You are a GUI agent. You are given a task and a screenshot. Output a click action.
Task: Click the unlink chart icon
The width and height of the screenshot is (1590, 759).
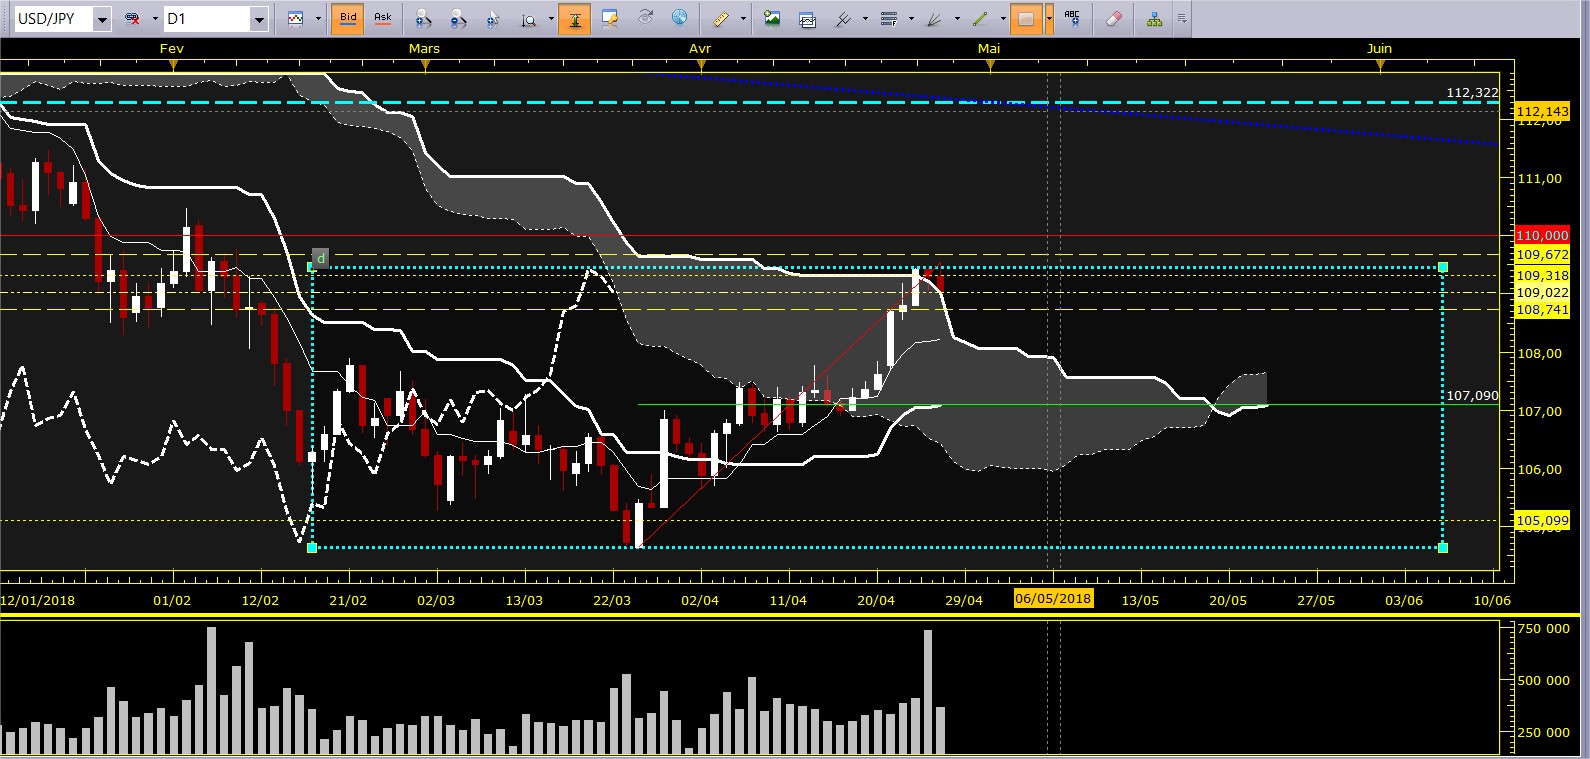coord(132,19)
